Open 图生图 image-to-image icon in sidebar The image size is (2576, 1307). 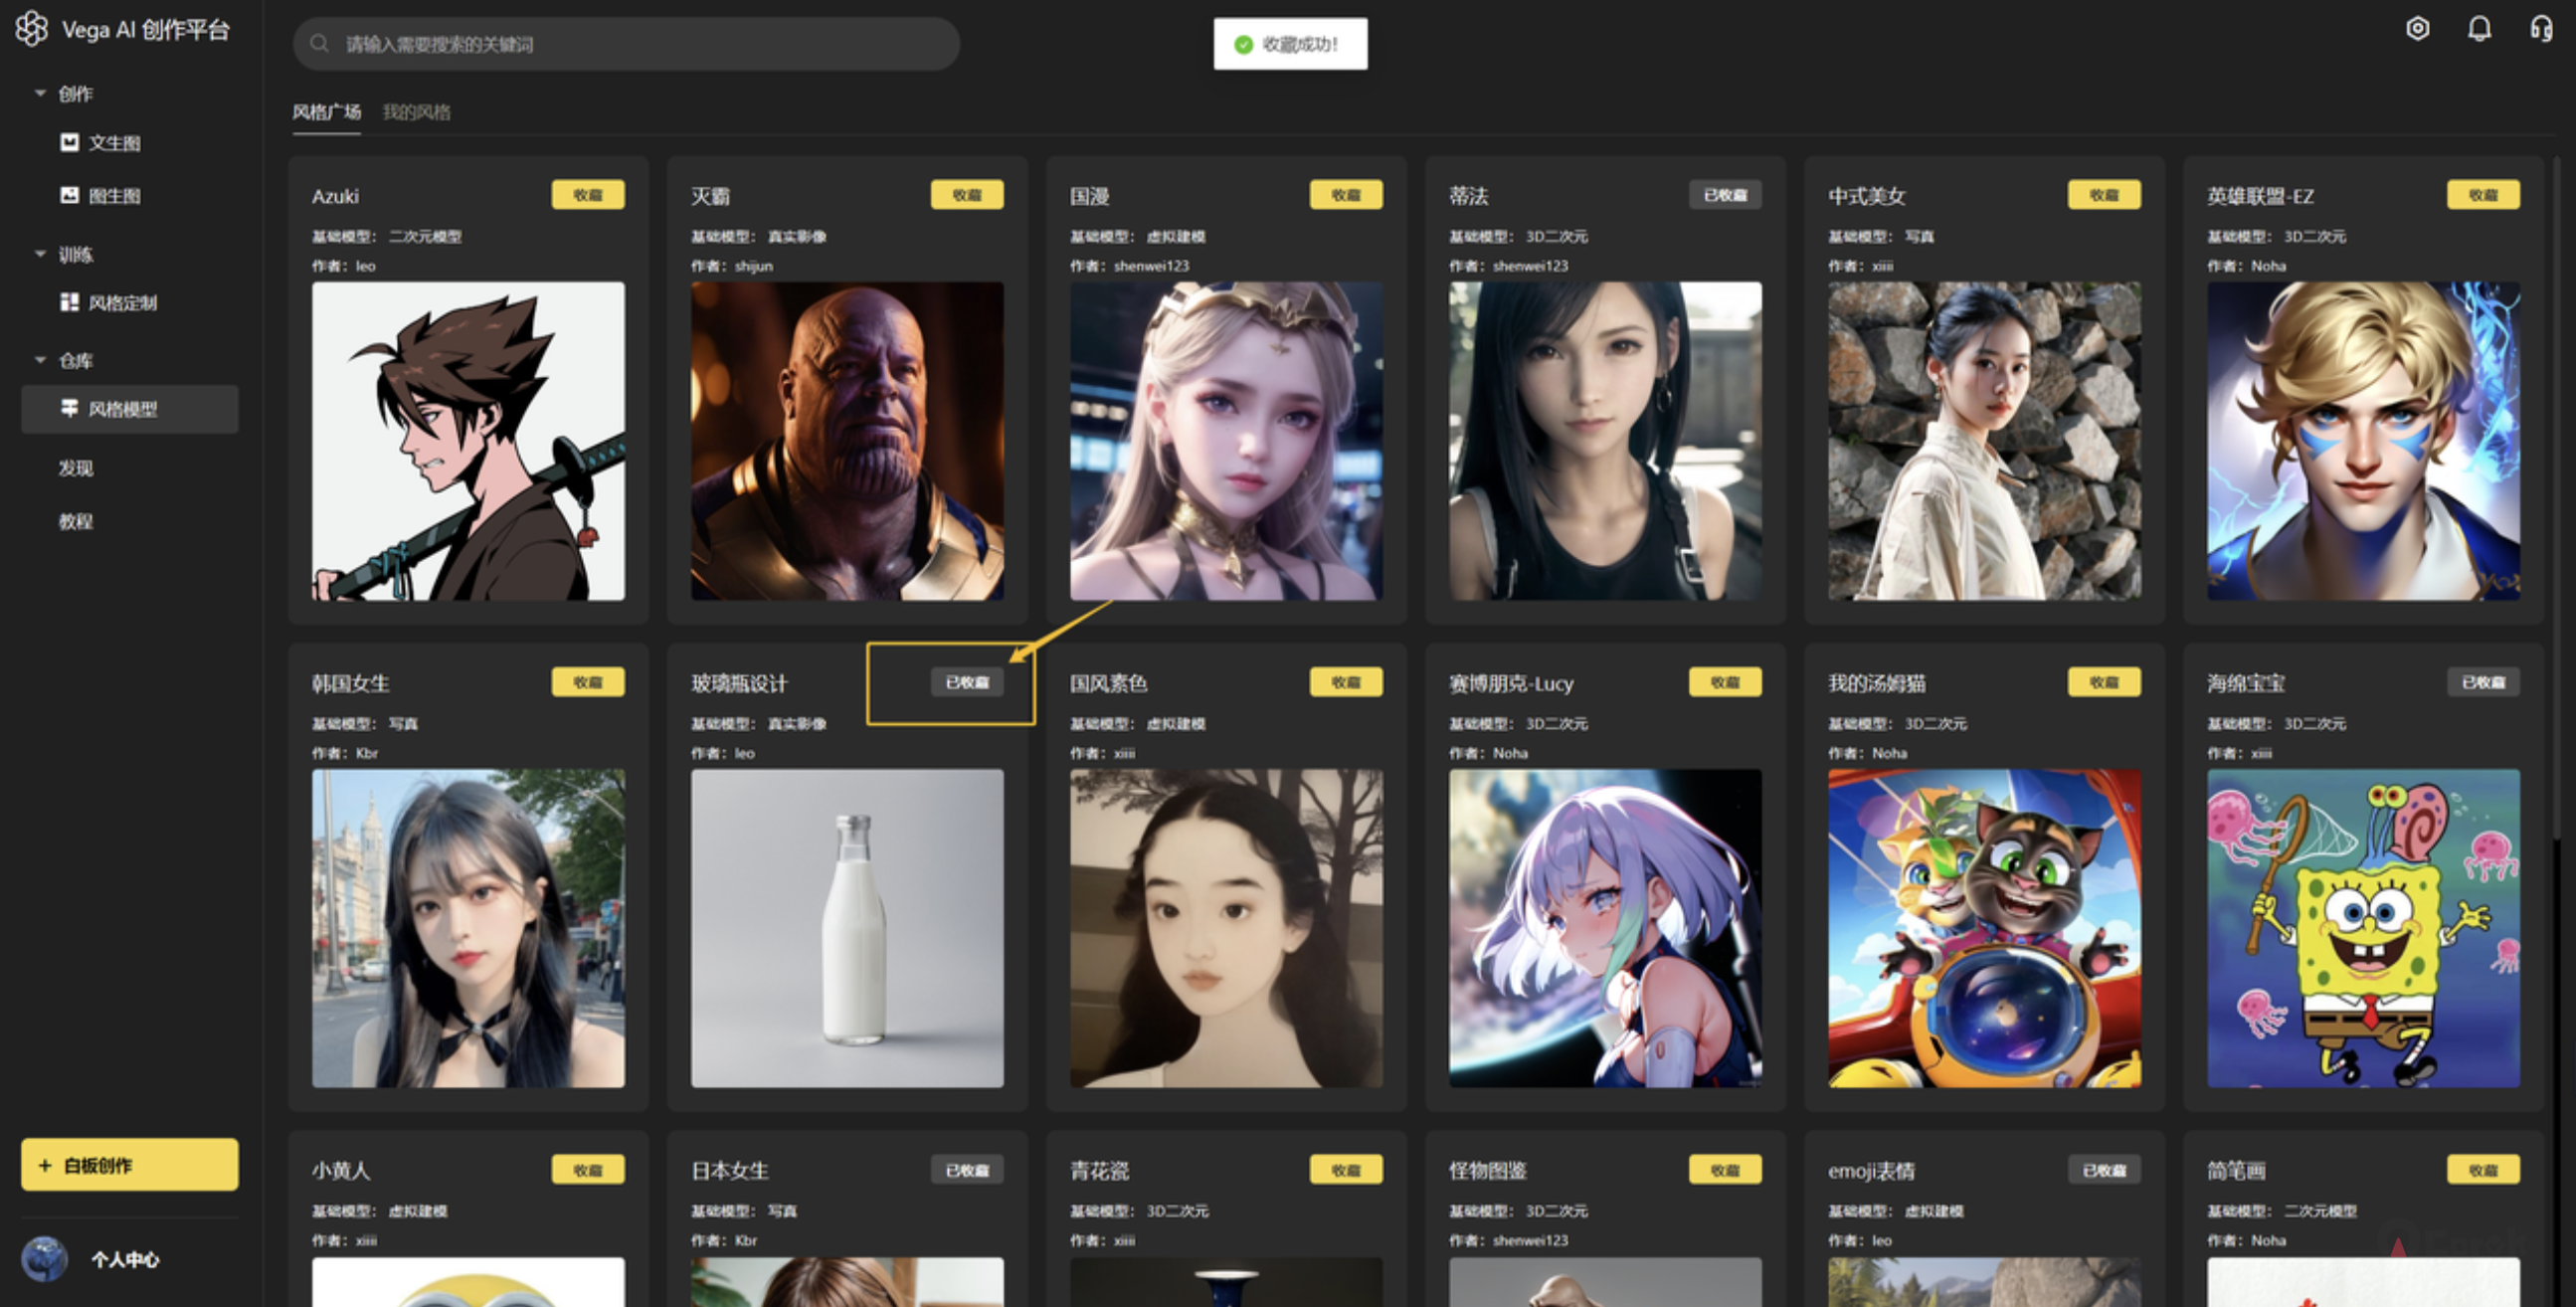coord(69,195)
